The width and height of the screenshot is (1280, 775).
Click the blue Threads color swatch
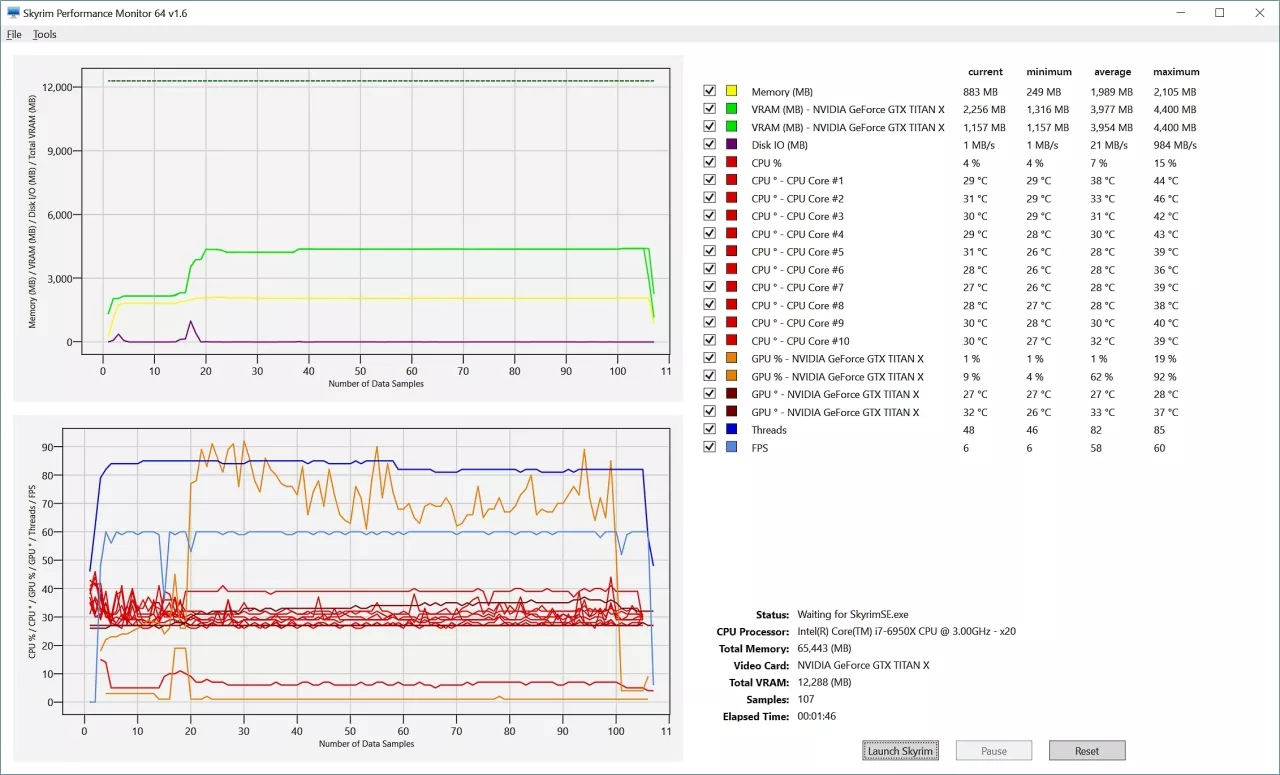pos(732,430)
